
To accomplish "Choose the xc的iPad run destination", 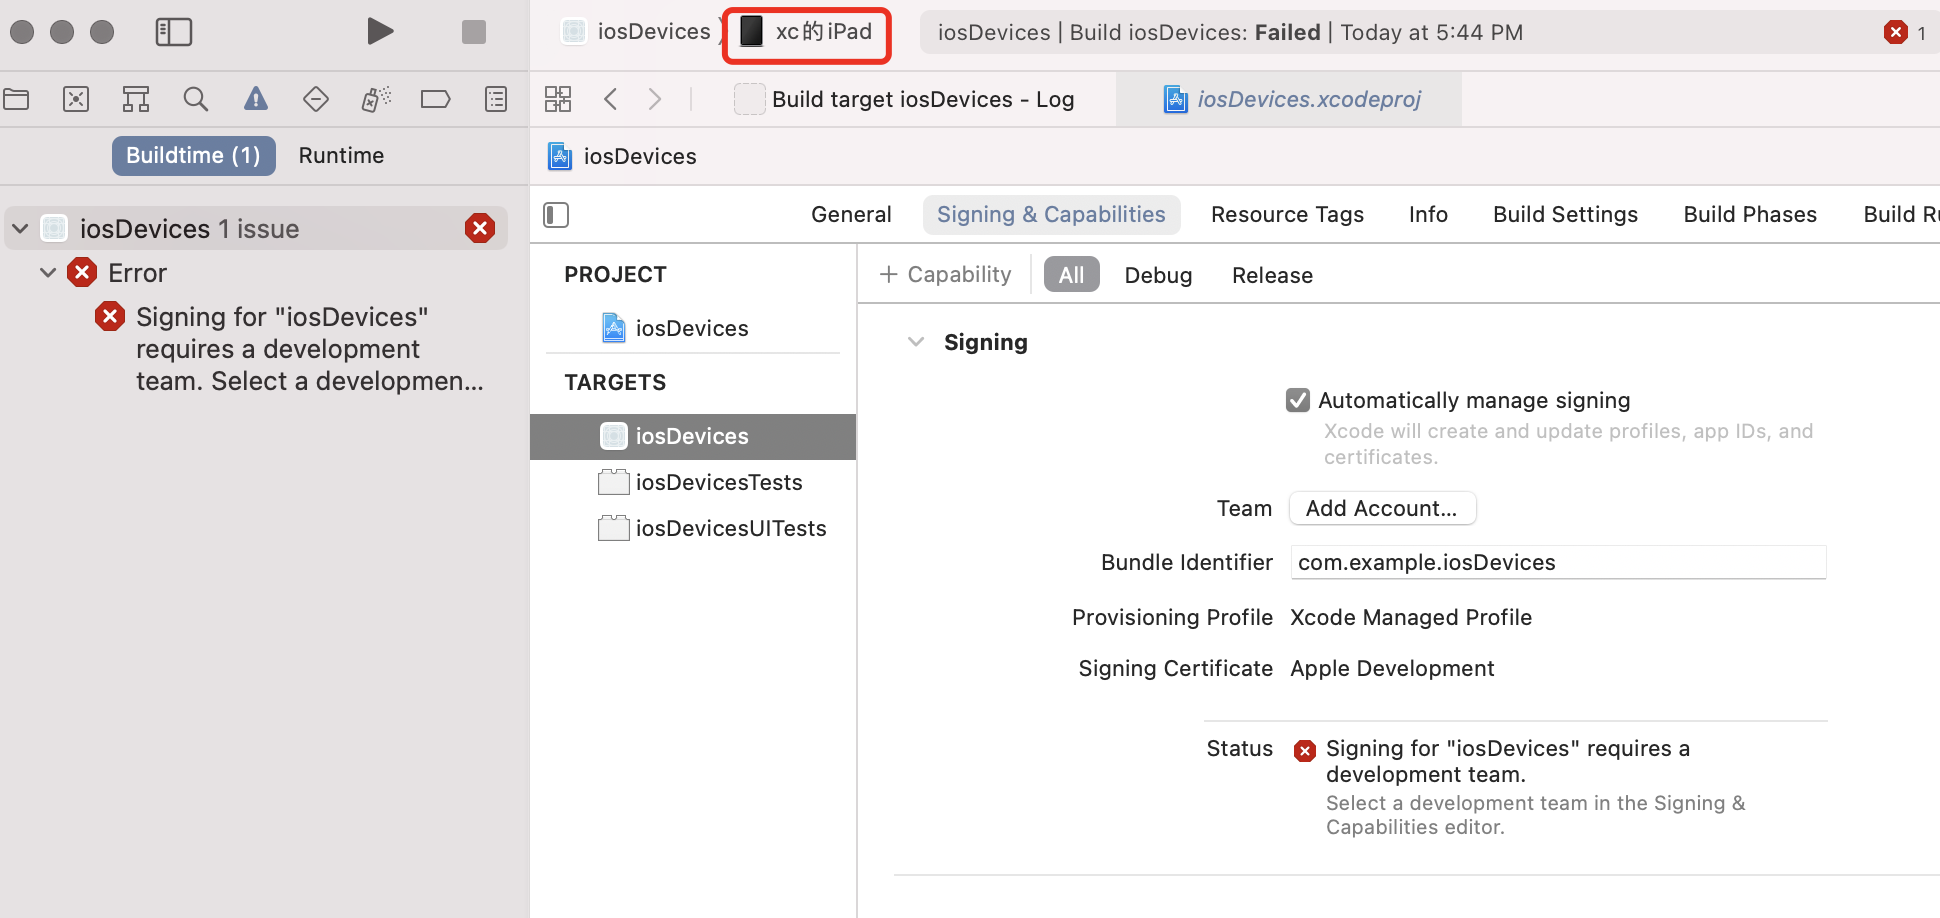I will (806, 32).
